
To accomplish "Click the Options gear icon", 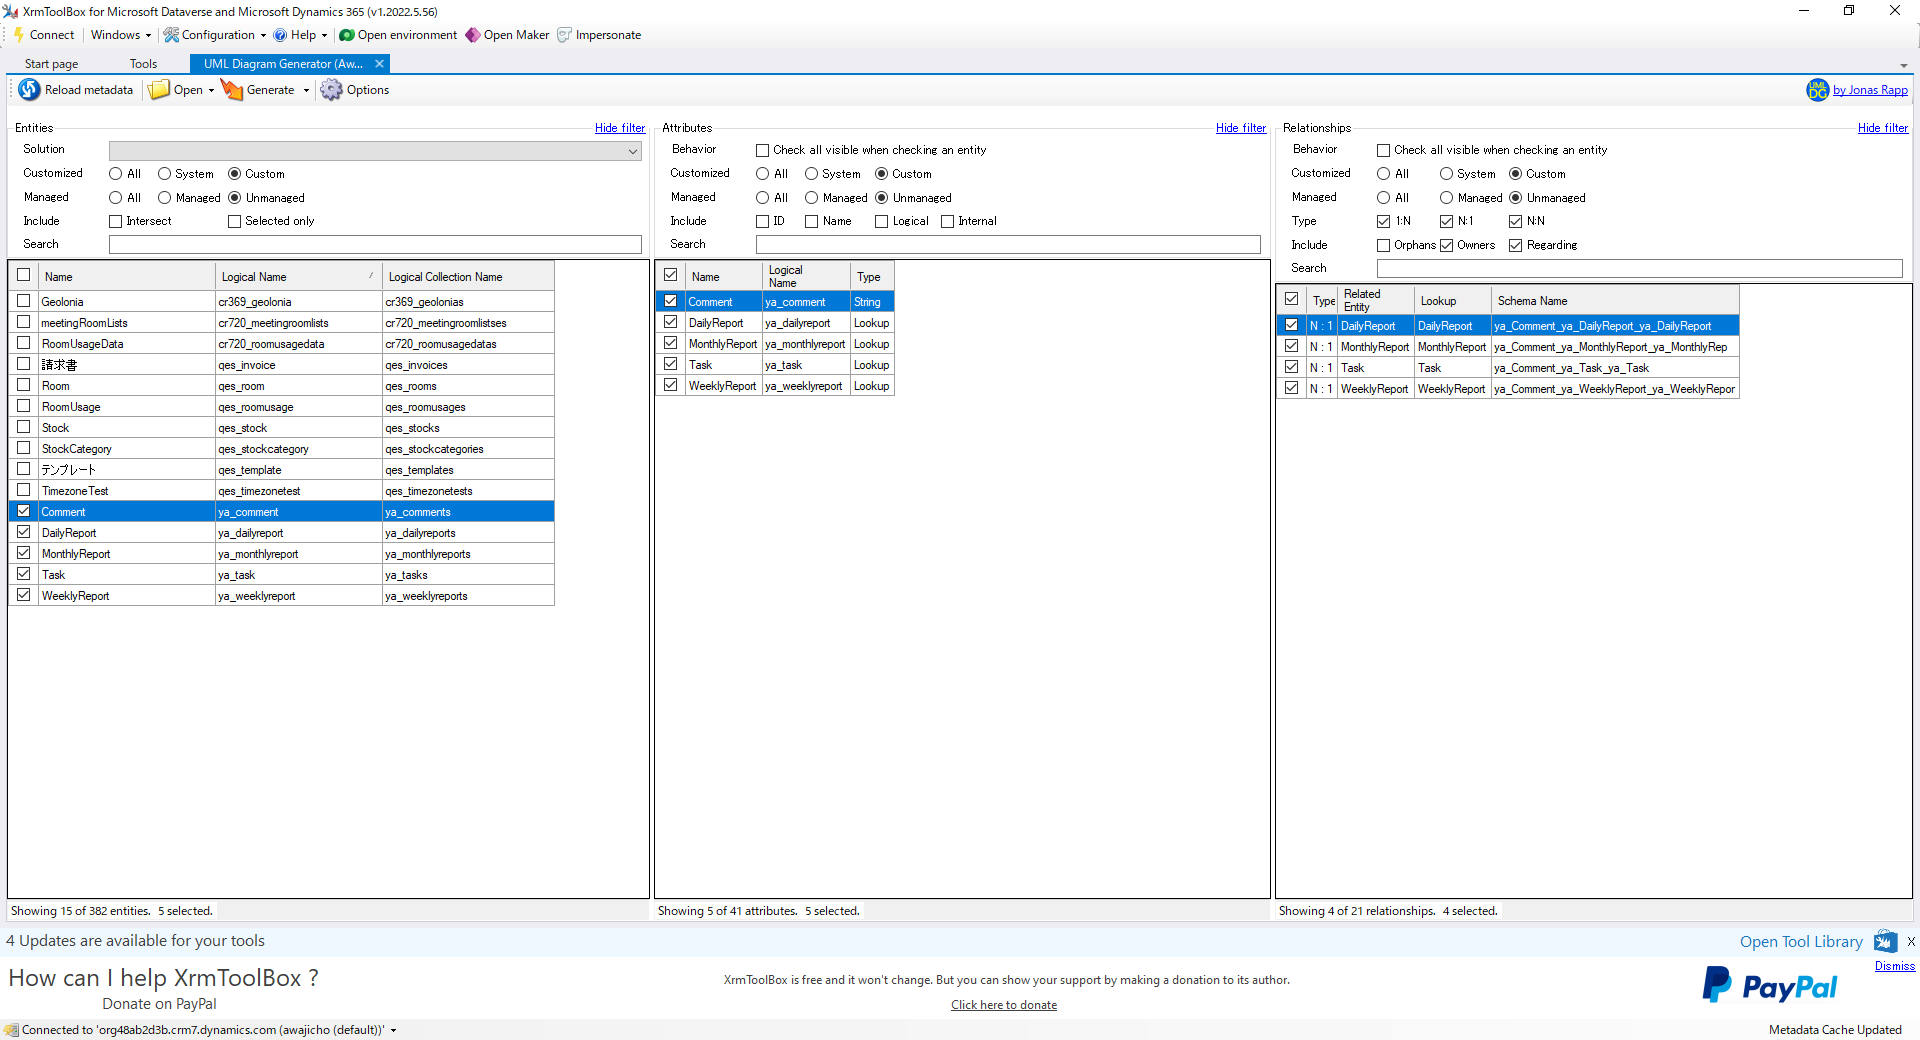I will click(331, 90).
